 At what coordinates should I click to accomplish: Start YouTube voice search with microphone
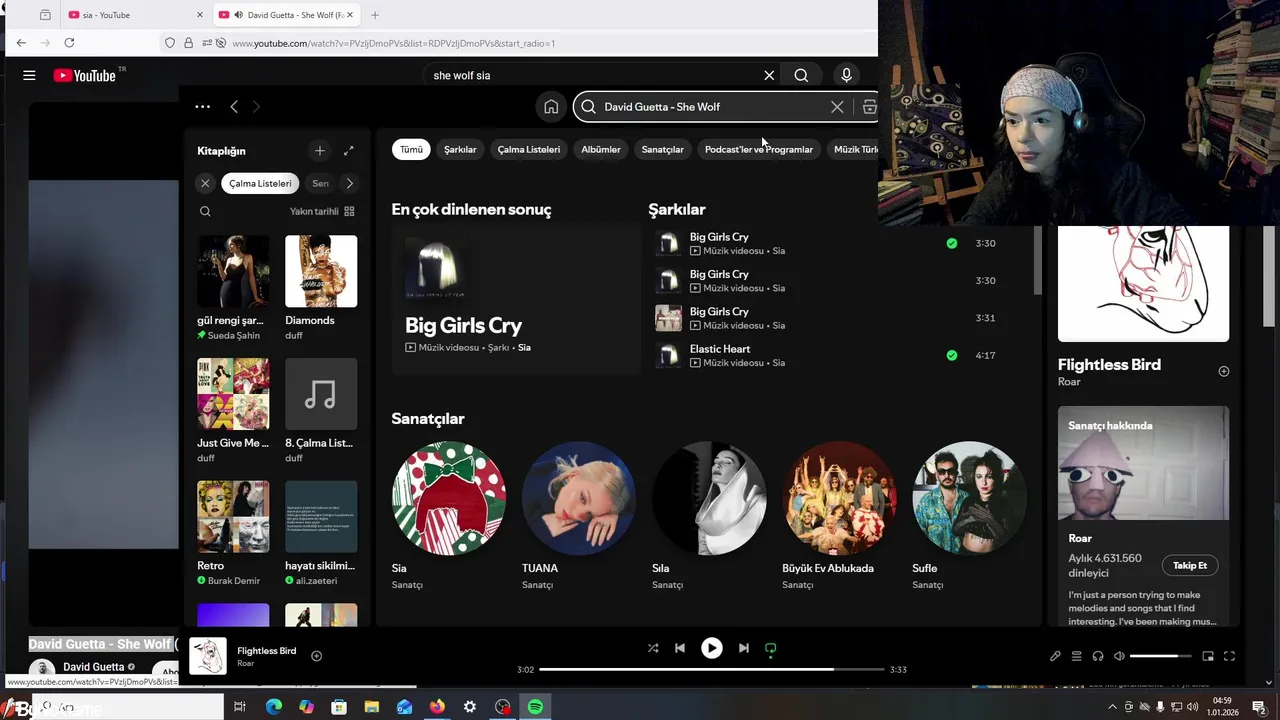(x=846, y=75)
